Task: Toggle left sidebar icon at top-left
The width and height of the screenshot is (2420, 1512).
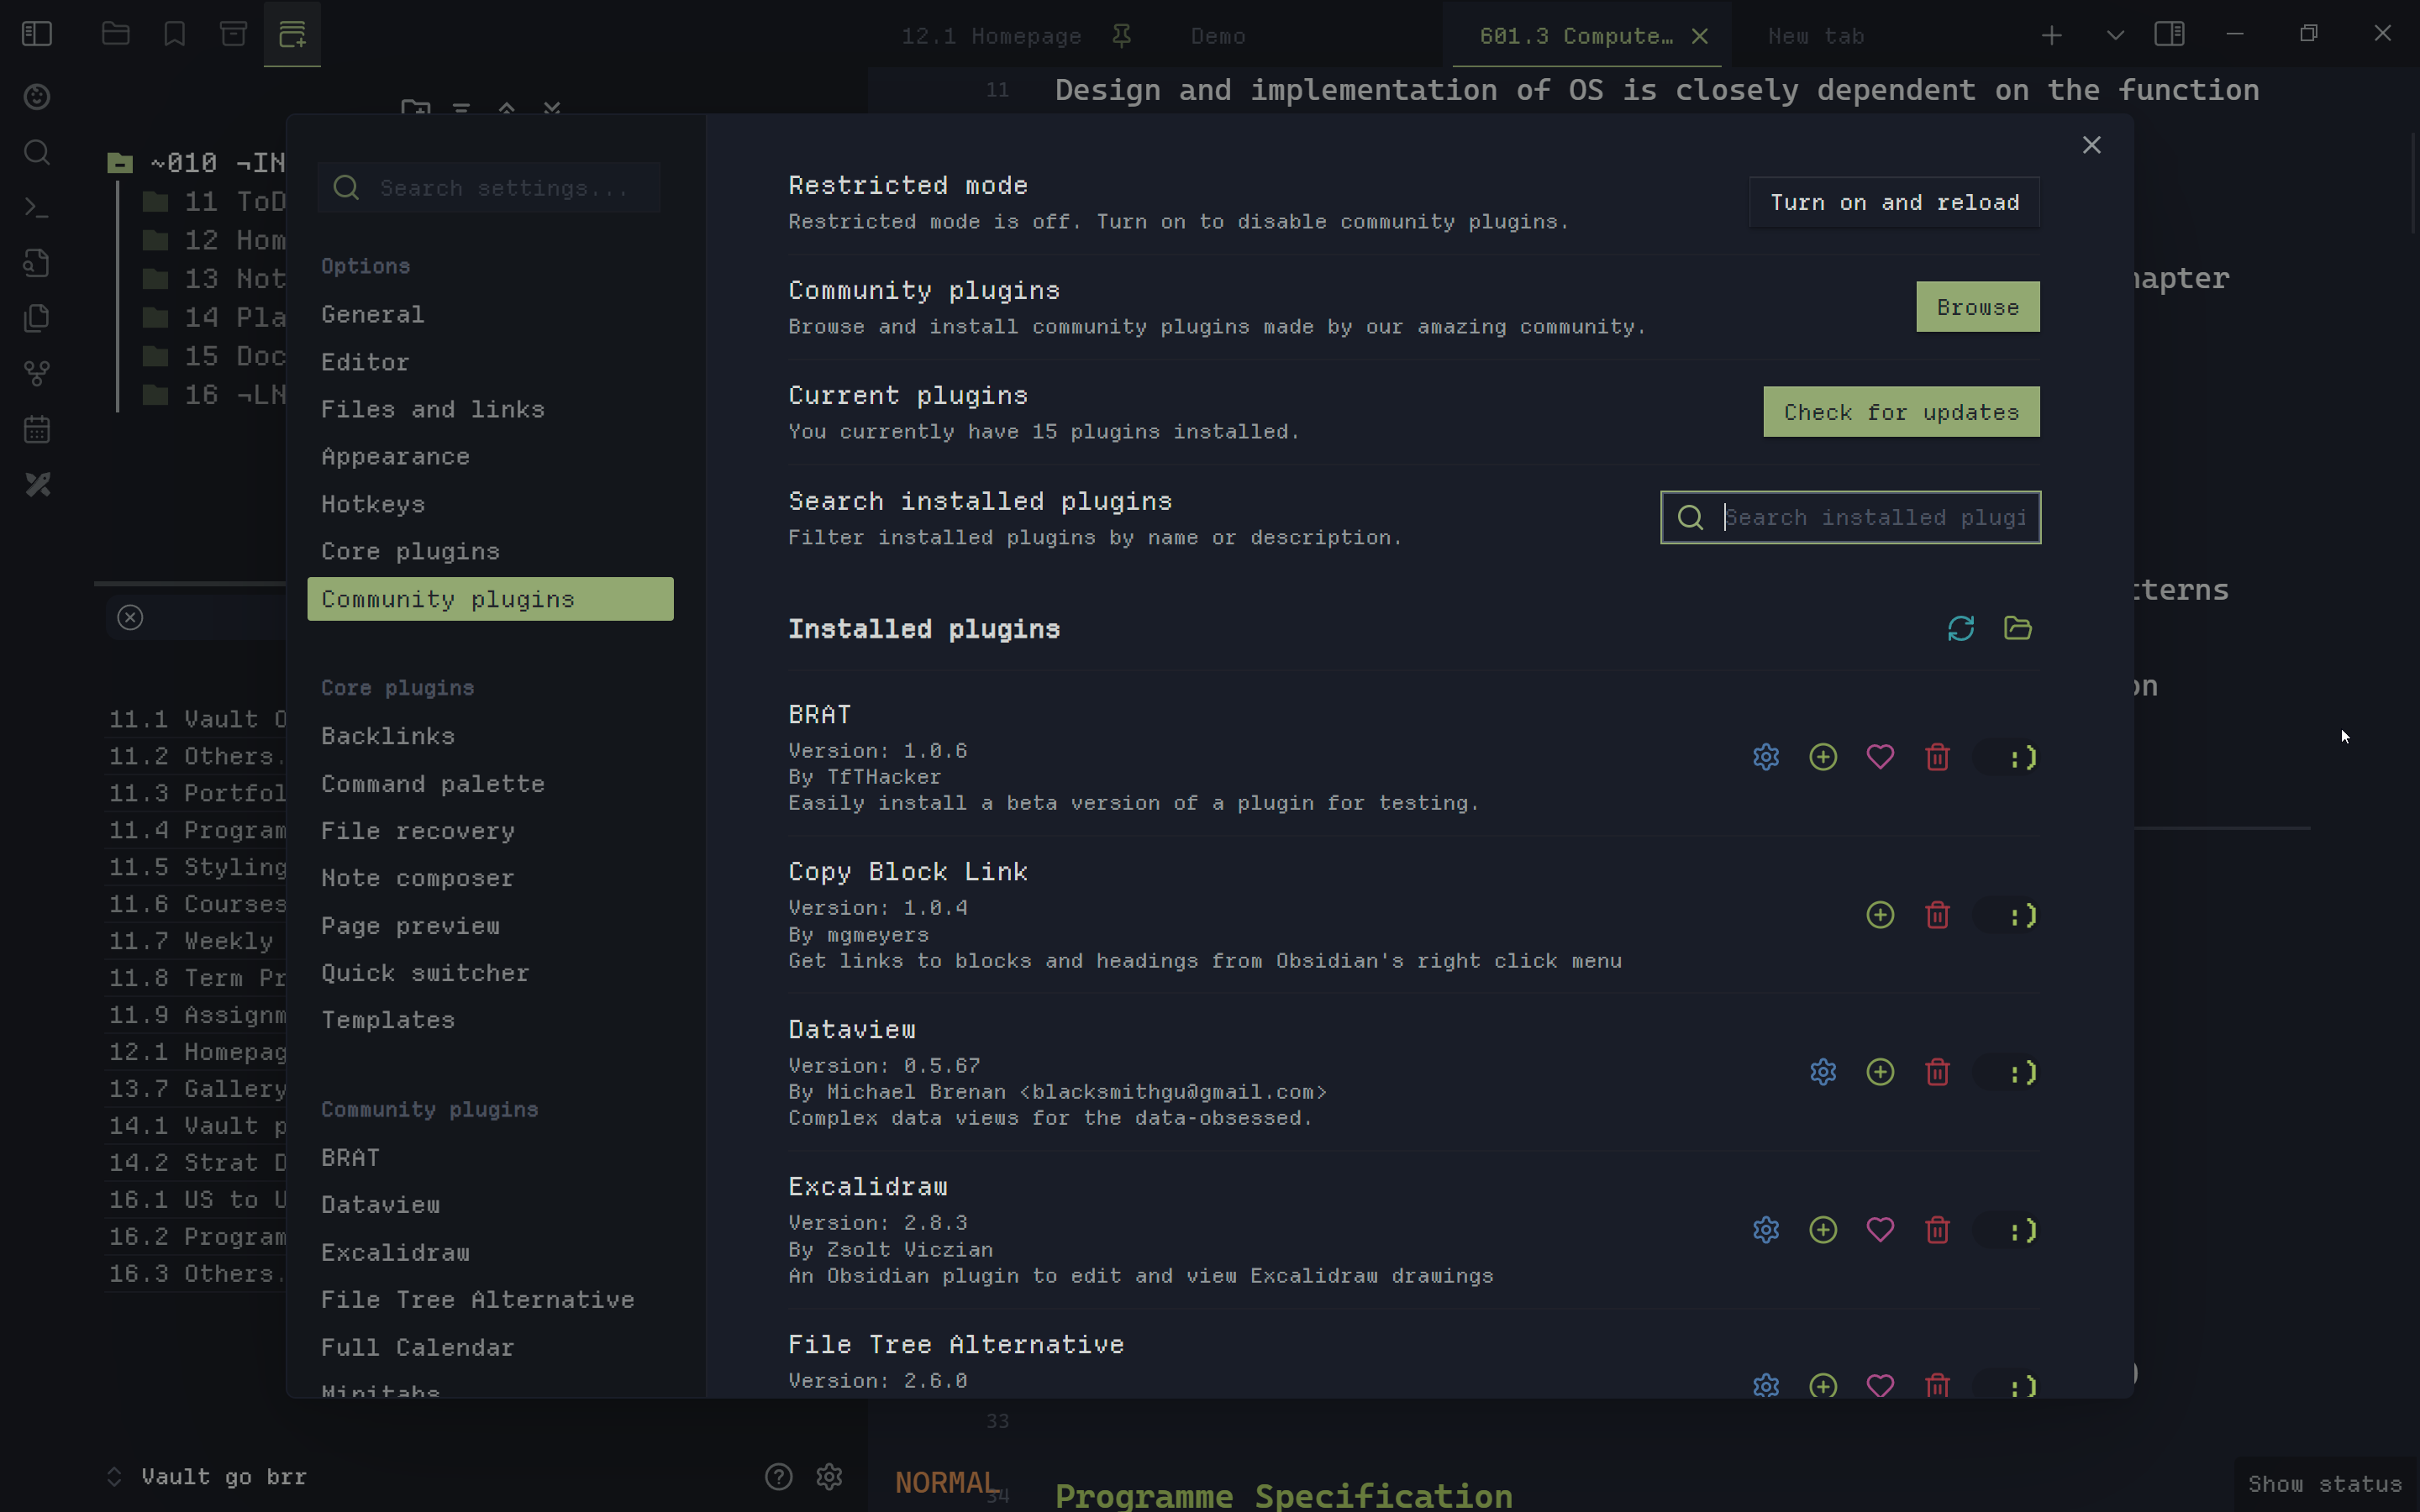Action: (x=37, y=34)
